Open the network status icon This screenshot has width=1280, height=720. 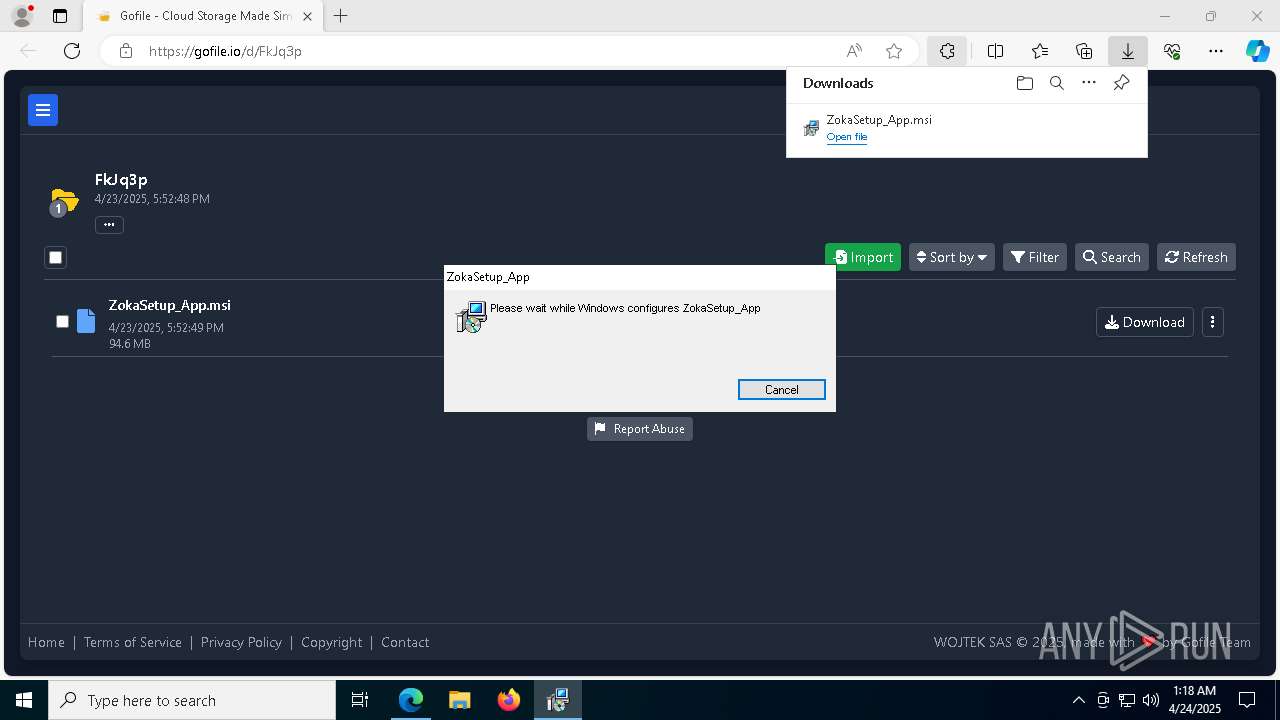point(1127,700)
